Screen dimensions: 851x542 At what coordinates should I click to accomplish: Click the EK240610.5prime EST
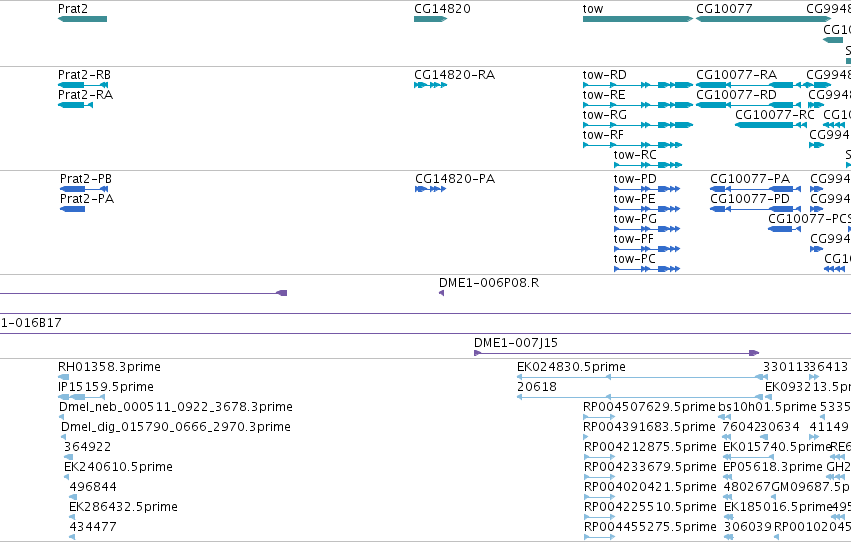[66, 477]
